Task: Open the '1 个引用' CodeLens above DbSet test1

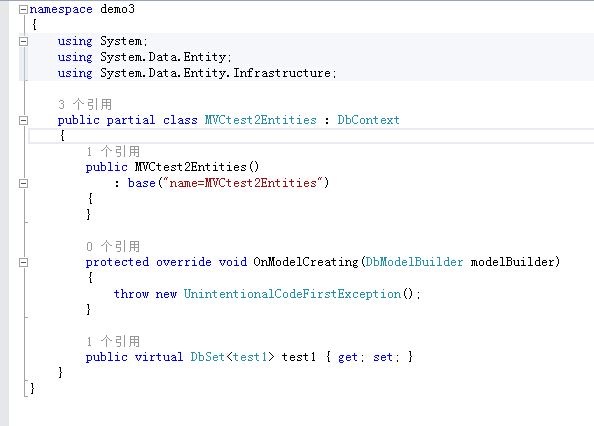Action: point(113,341)
